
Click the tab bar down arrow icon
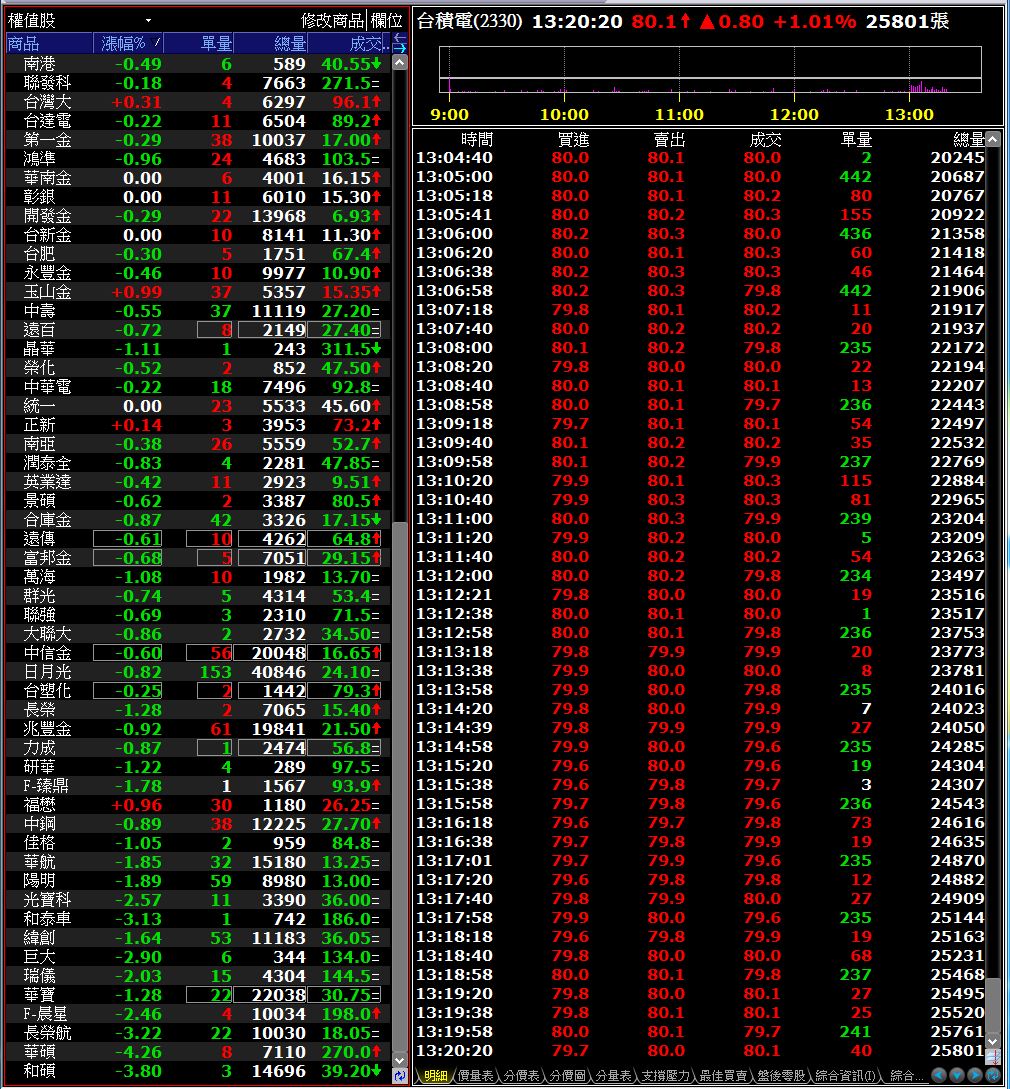point(957,1075)
